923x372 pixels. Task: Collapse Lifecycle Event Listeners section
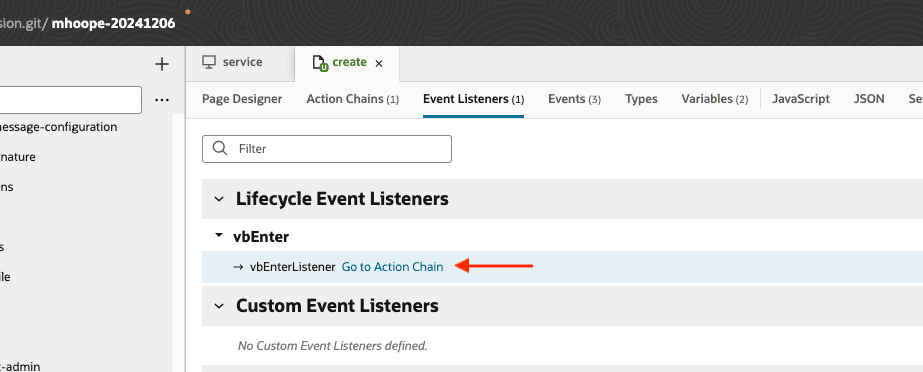[x=219, y=199]
